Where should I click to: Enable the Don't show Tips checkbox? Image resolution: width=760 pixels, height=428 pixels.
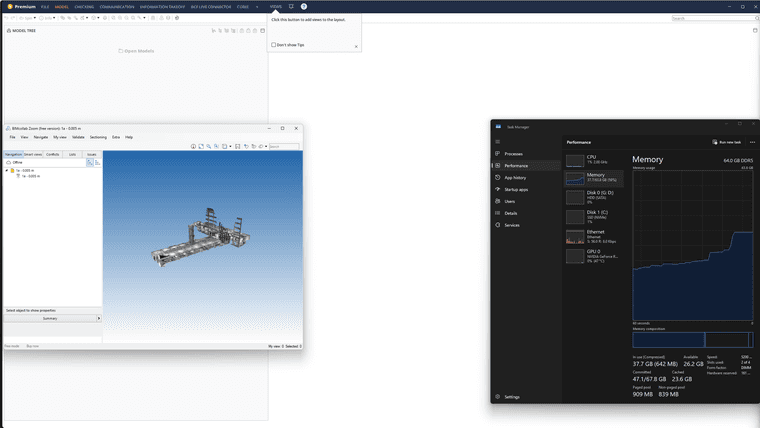pyautogui.click(x=274, y=45)
